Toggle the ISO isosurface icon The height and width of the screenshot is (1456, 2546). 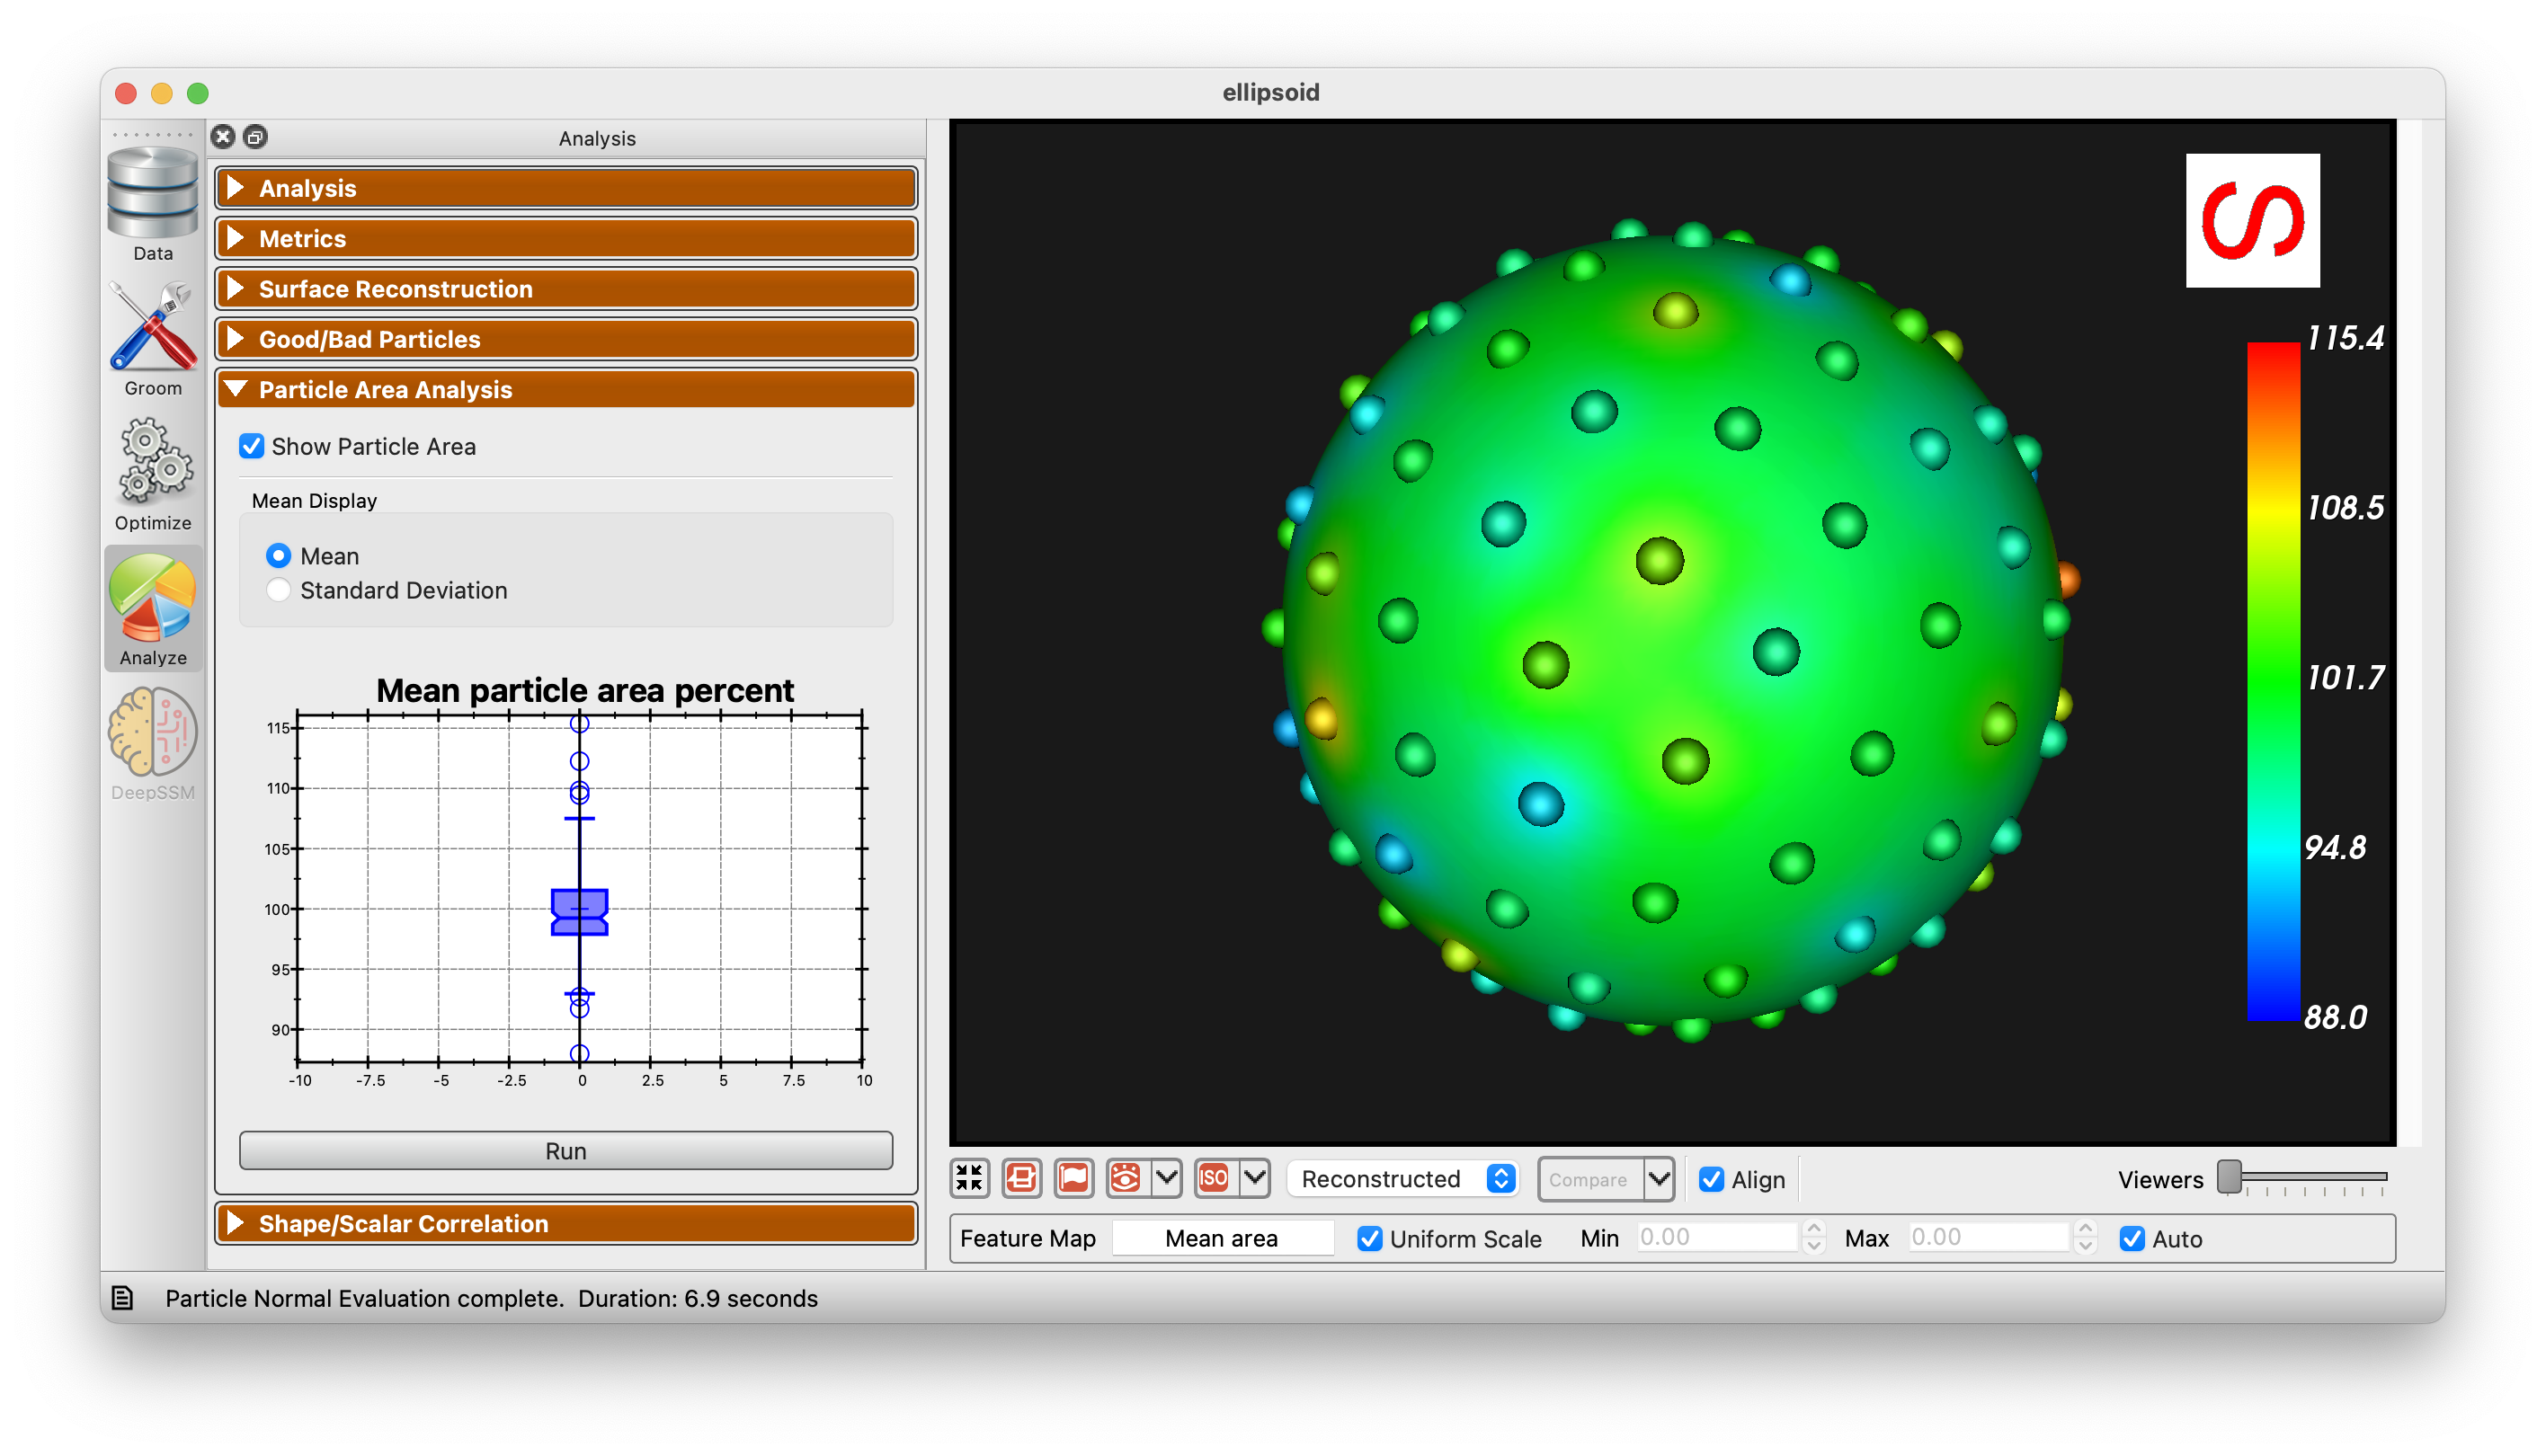tap(1214, 1179)
